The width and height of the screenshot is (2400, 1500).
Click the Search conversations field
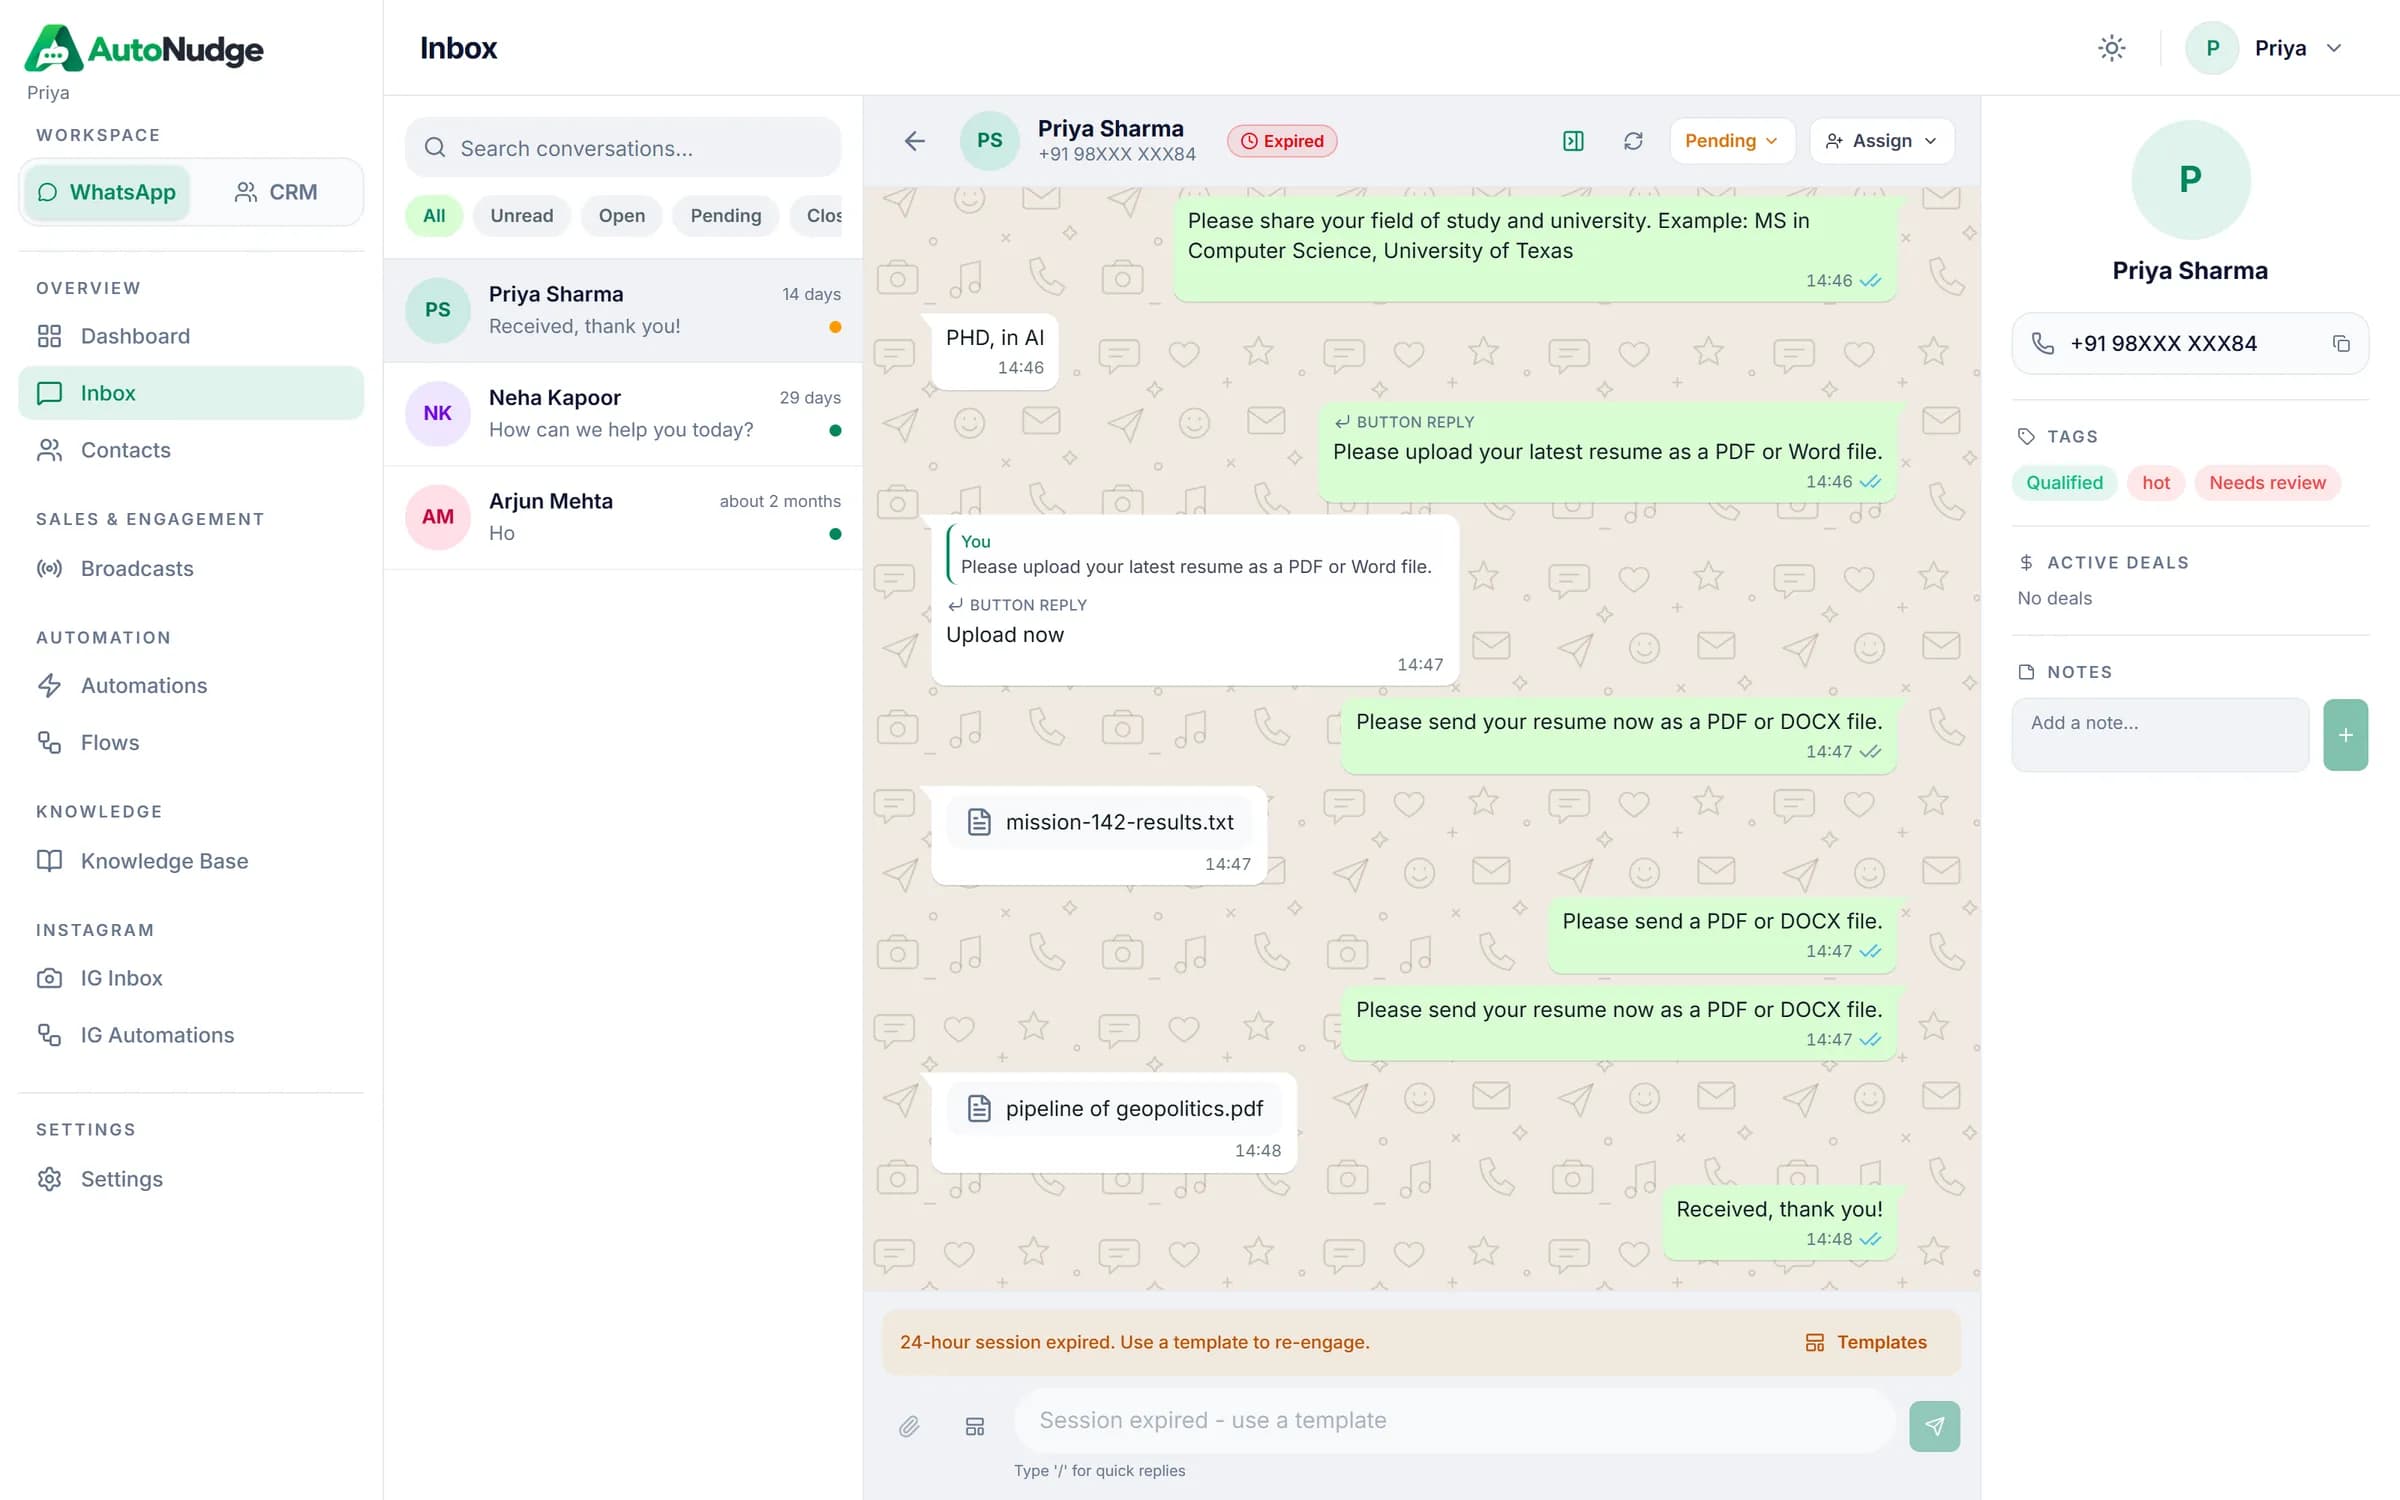623,148
